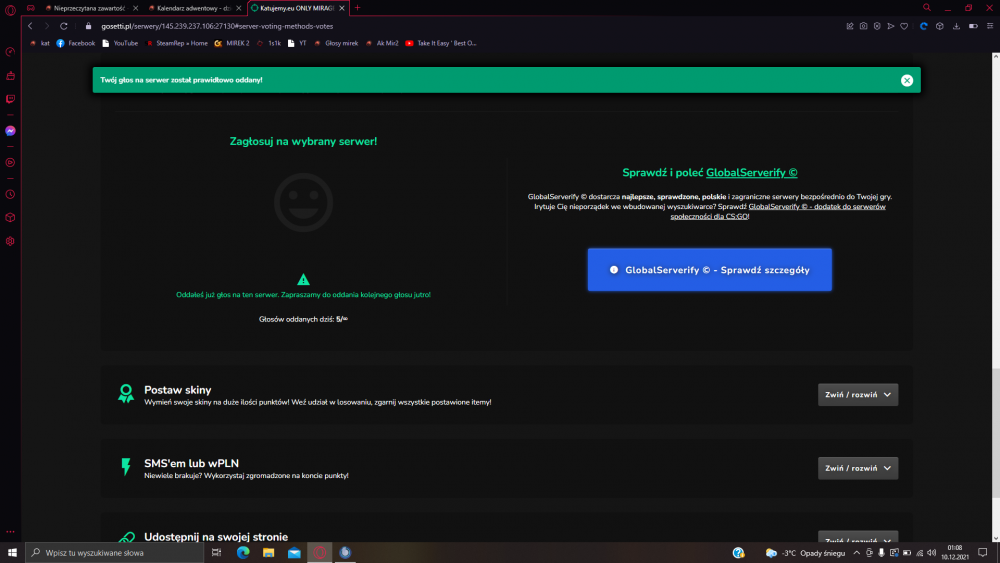Screen dimensions: 1000x563
Task: Open the Easy Setup sliders icon
Action: pyautogui.click(x=990, y=26)
